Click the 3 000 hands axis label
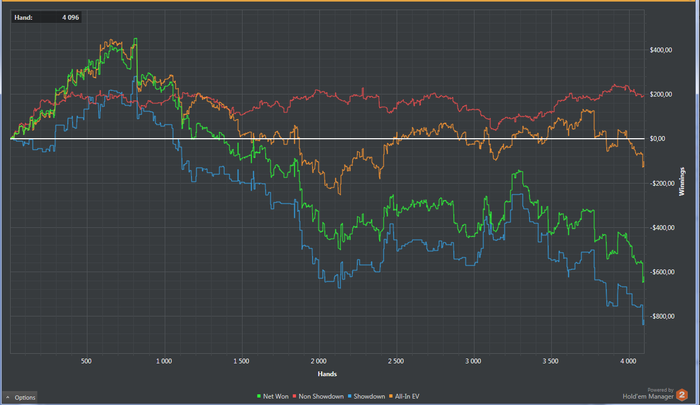 473,361
